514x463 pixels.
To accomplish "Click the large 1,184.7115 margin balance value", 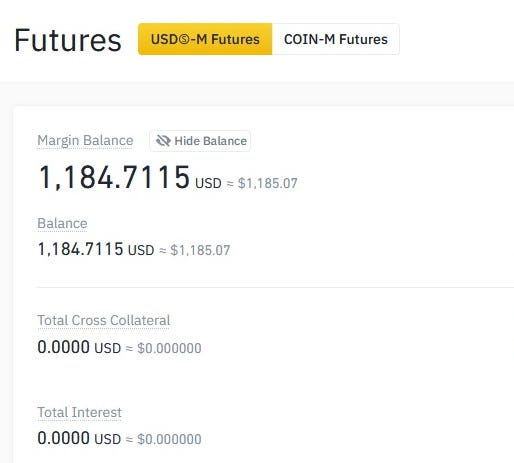I will click(114, 177).
